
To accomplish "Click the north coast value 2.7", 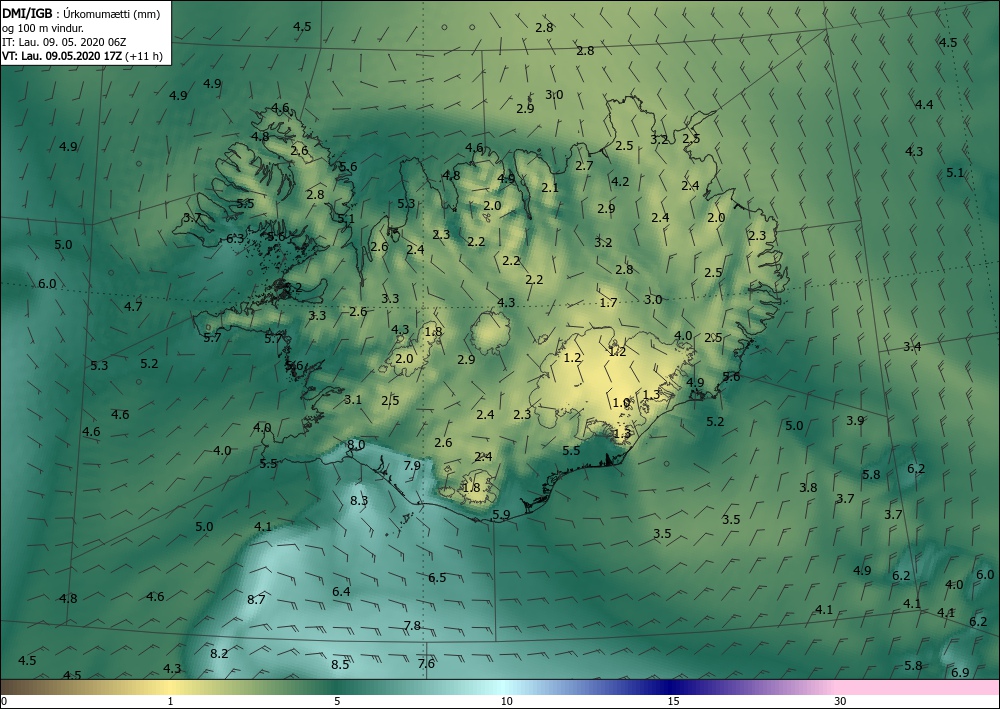I will pos(584,166).
